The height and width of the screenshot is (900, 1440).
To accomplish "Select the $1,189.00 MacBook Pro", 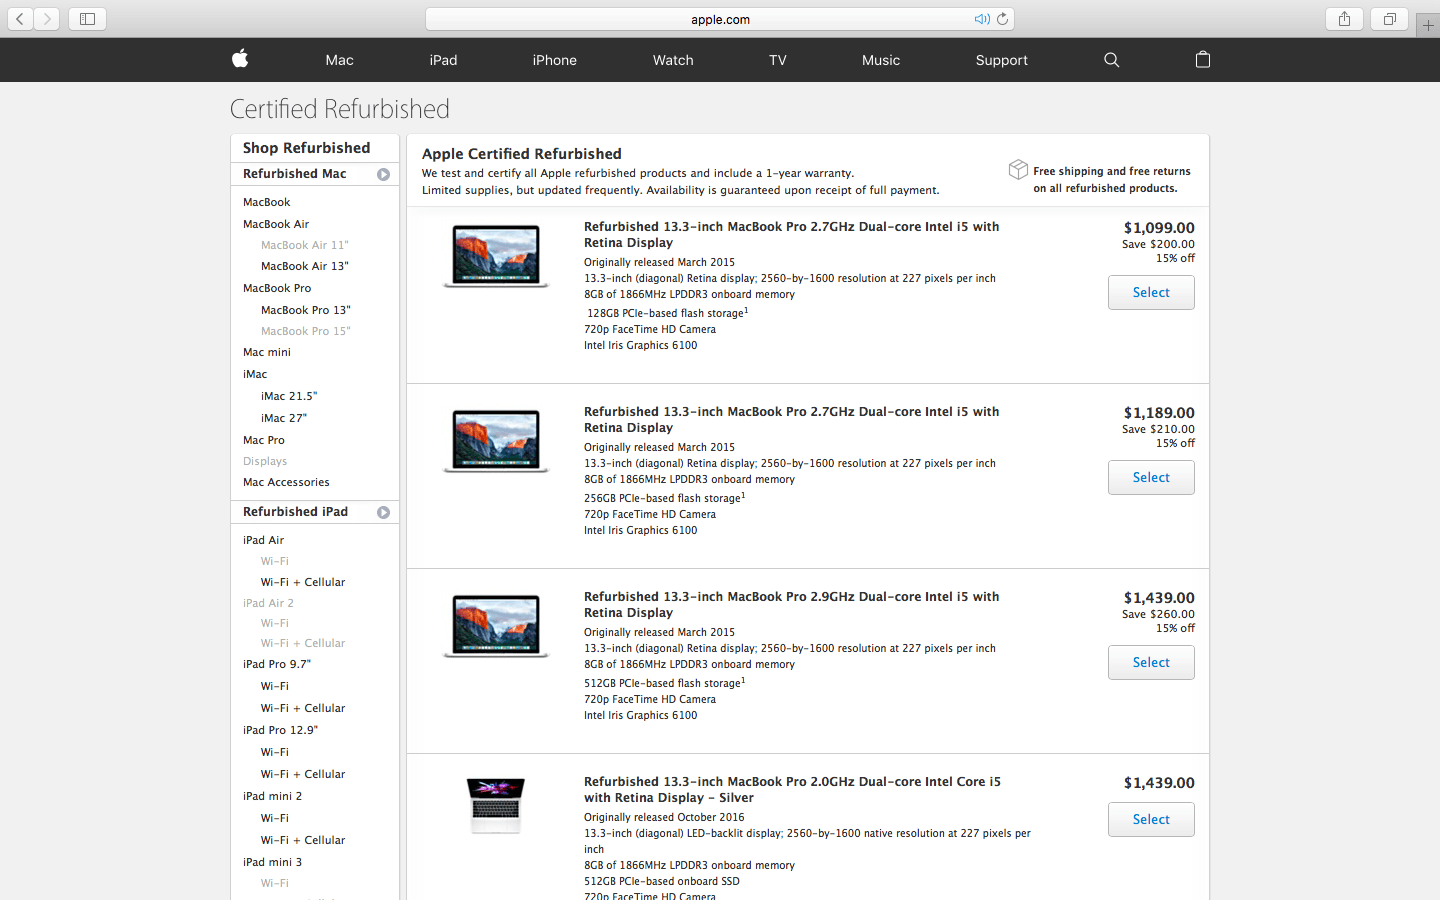I will point(1151,478).
